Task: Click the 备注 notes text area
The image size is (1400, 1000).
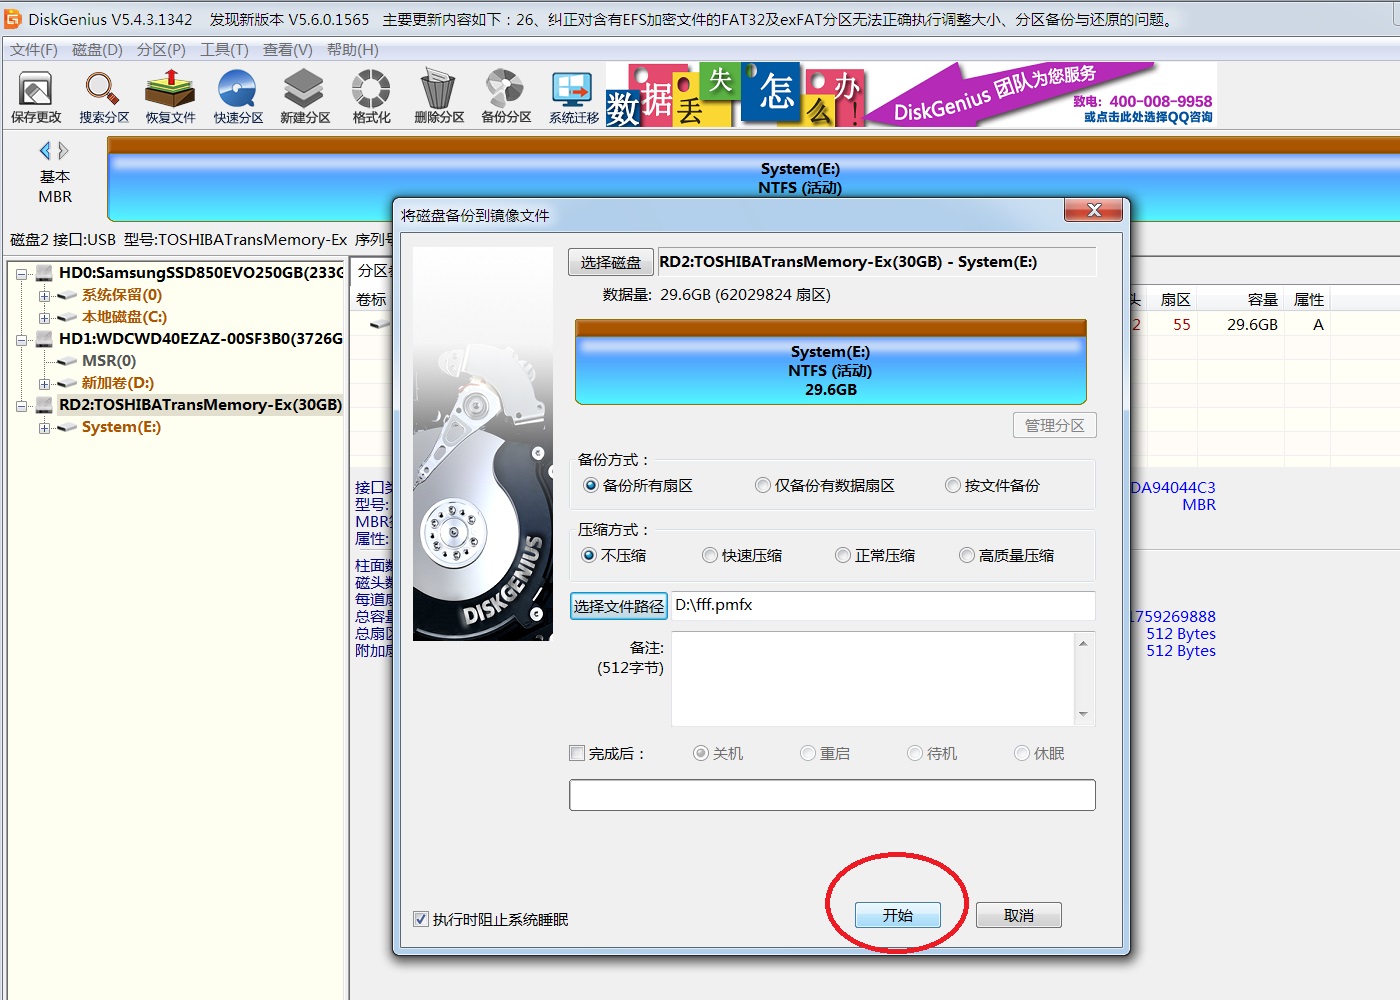Action: pyautogui.click(x=872, y=678)
